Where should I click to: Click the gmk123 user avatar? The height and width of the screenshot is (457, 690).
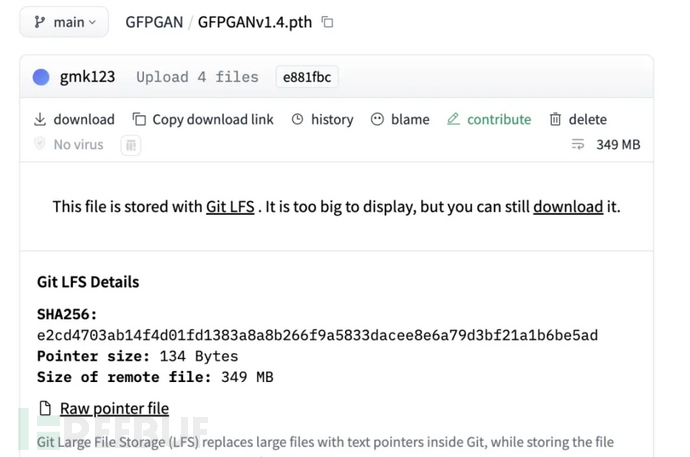[41, 77]
